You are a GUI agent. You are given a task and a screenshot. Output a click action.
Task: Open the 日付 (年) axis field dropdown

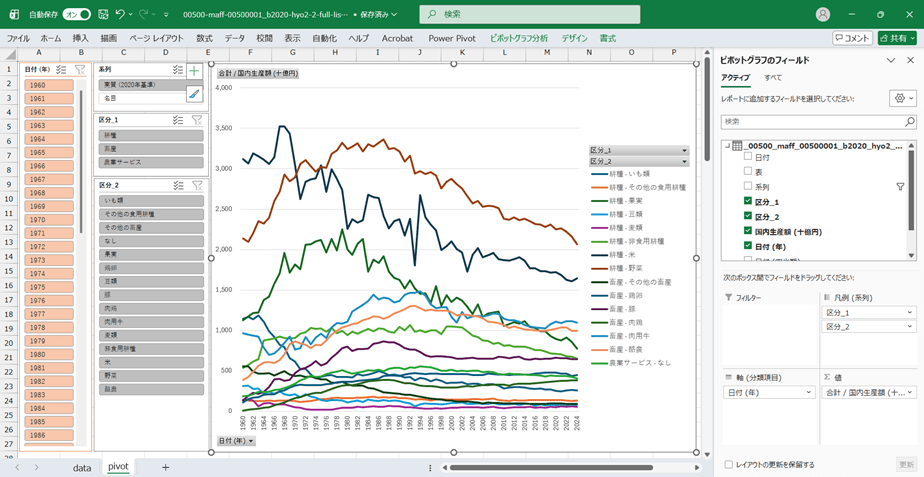[808, 393]
